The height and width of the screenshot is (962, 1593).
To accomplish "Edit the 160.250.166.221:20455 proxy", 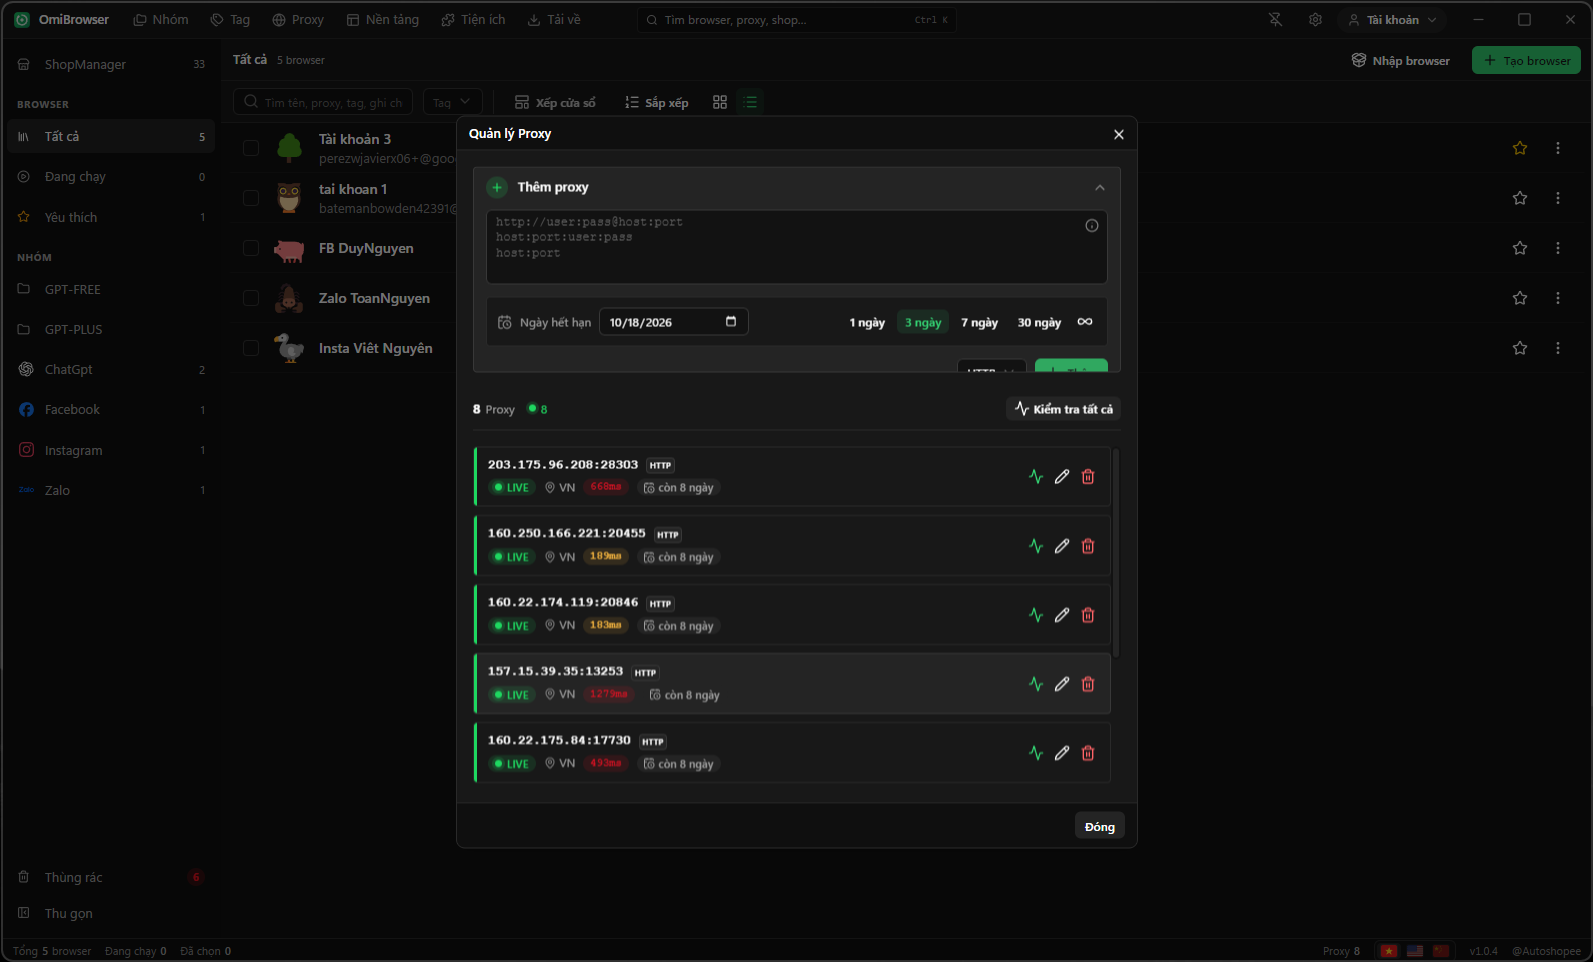I will coord(1062,546).
